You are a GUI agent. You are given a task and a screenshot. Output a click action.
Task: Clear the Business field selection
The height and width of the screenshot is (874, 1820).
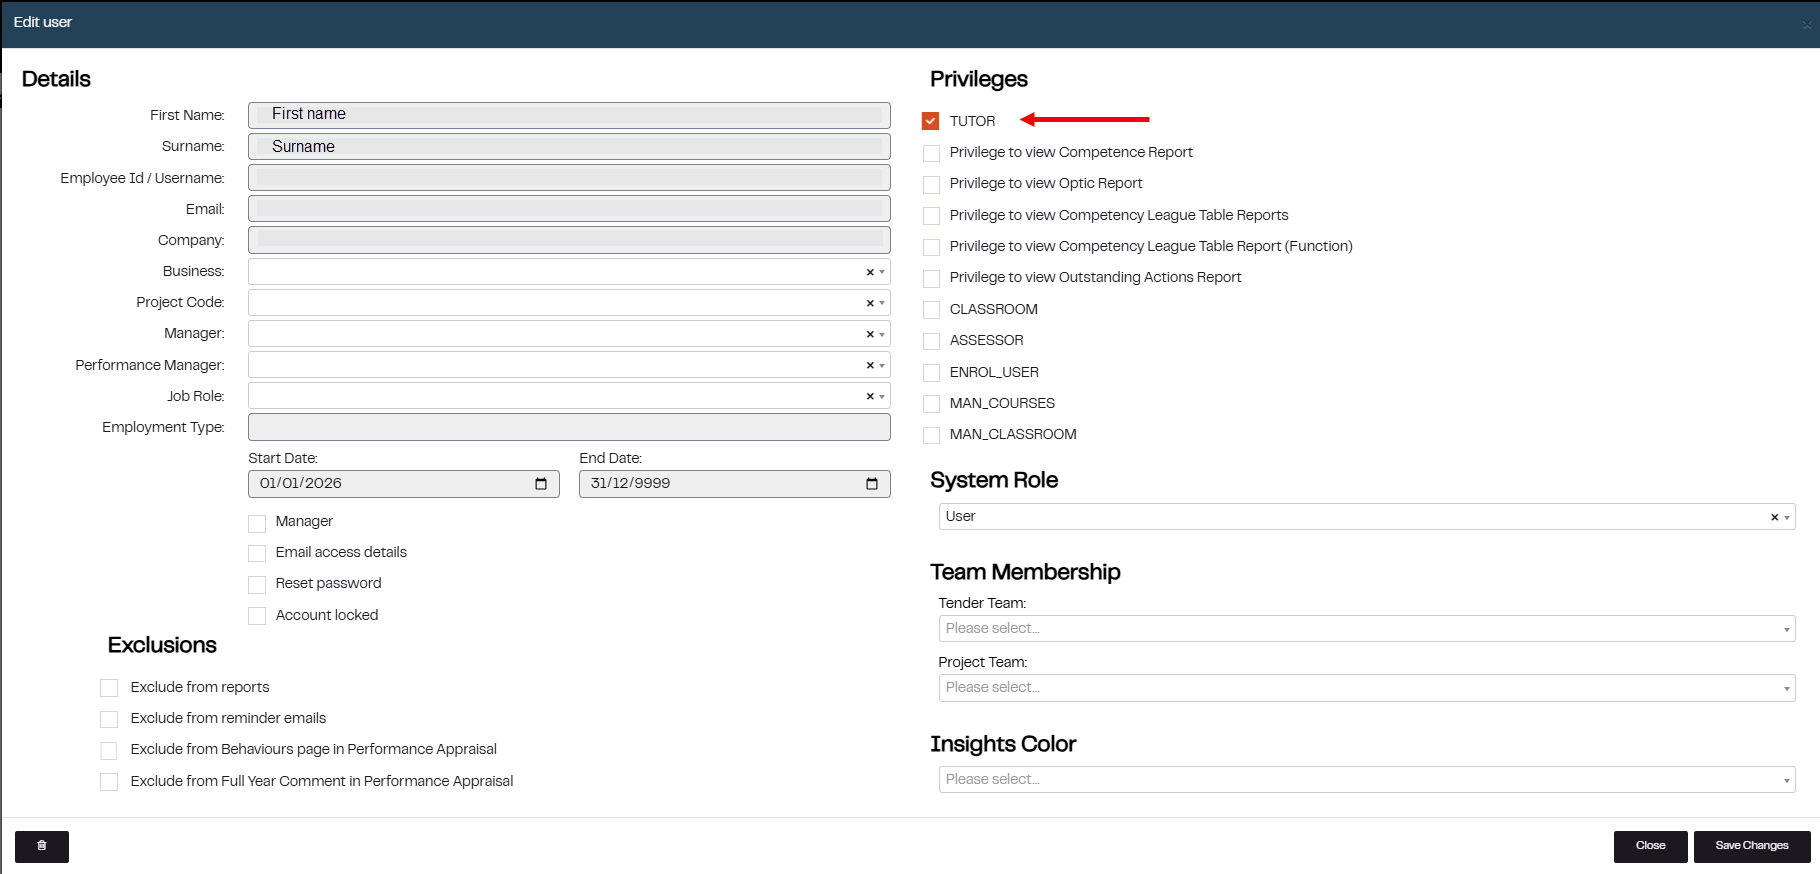click(x=870, y=272)
